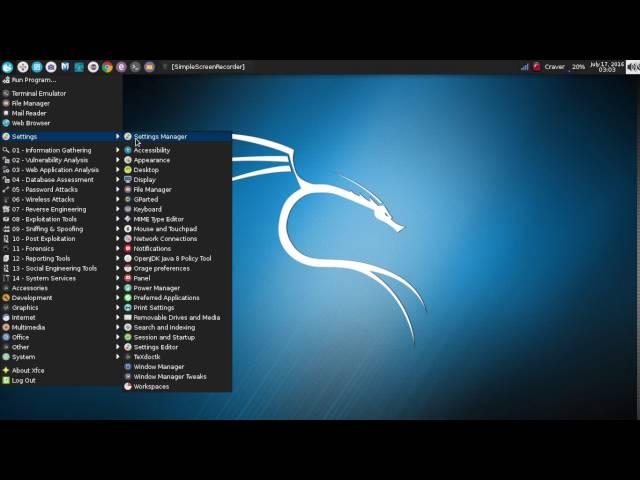Click the network signal bars tray icon
The width and height of the screenshot is (640, 480).
tap(524, 67)
